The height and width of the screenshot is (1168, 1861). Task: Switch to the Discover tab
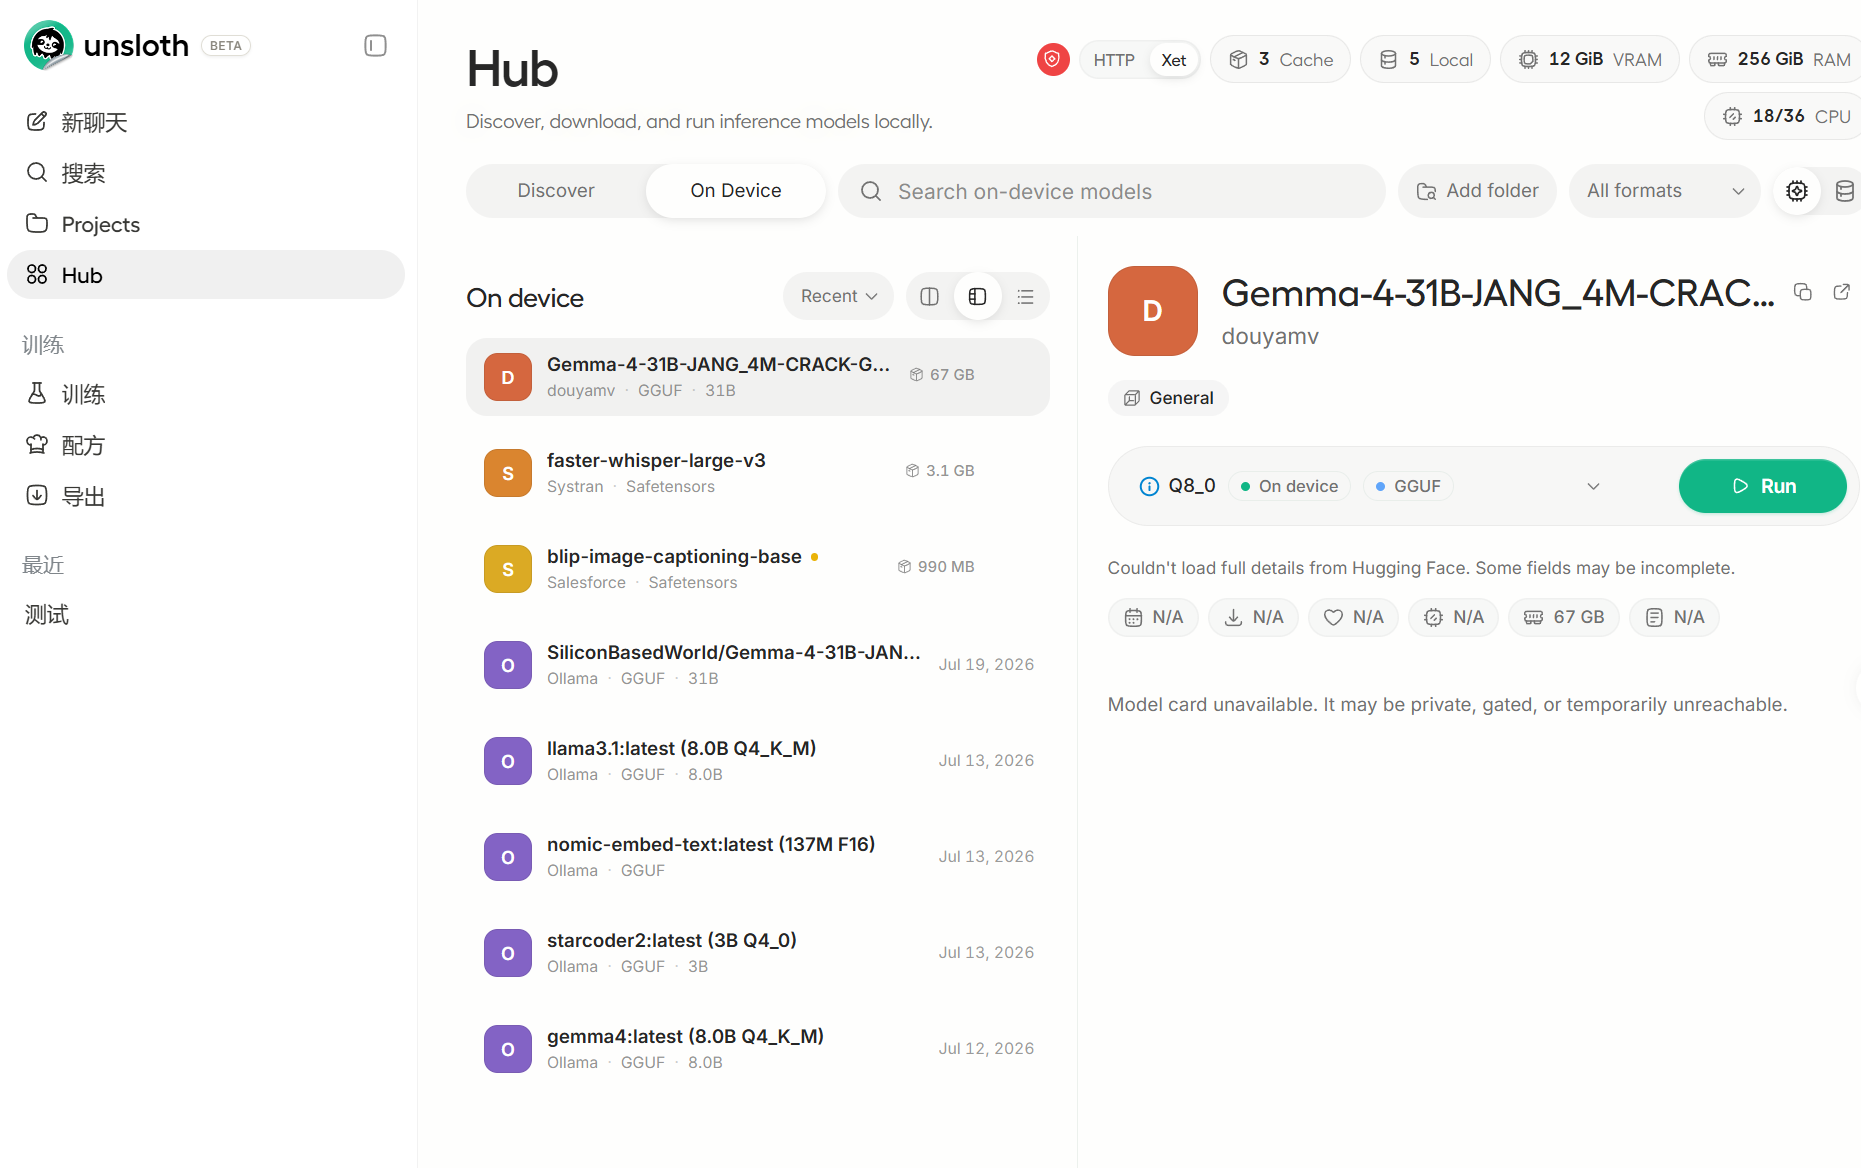(556, 191)
